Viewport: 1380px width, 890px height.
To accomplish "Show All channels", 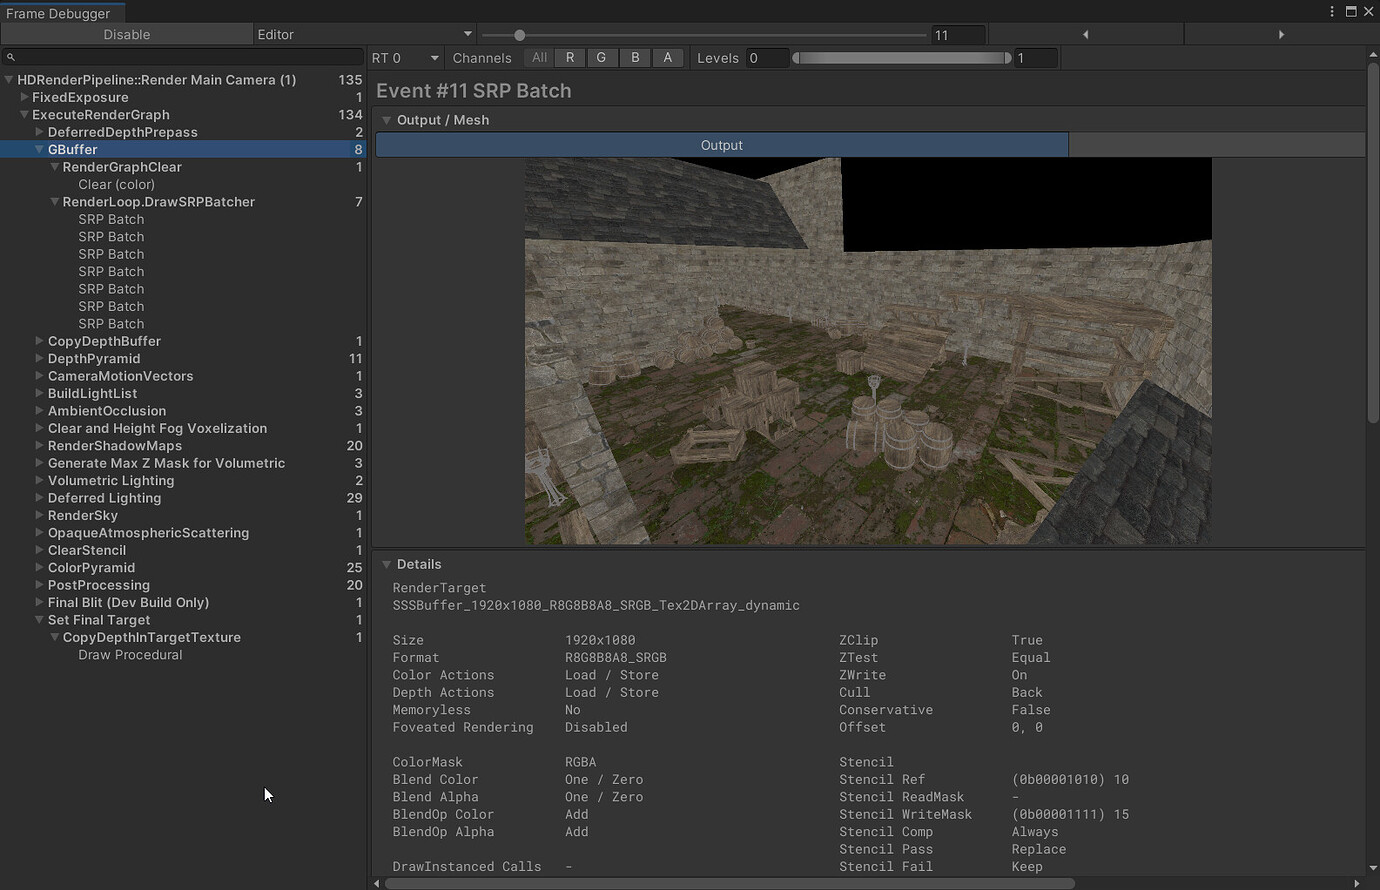I will pyautogui.click(x=539, y=58).
